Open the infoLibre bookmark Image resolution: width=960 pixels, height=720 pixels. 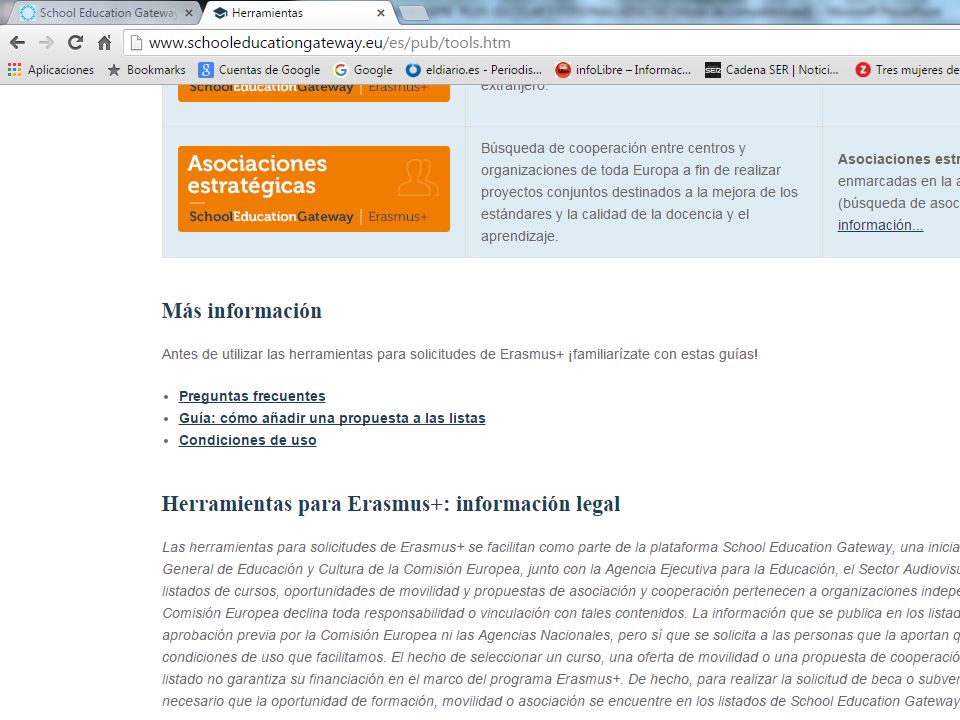tap(623, 70)
